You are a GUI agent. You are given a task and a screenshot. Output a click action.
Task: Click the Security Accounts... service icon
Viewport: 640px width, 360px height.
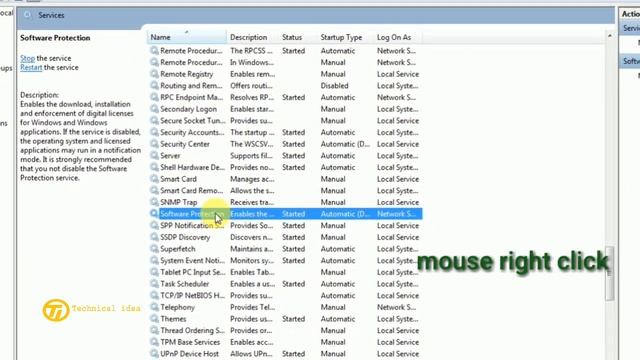tap(154, 132)
